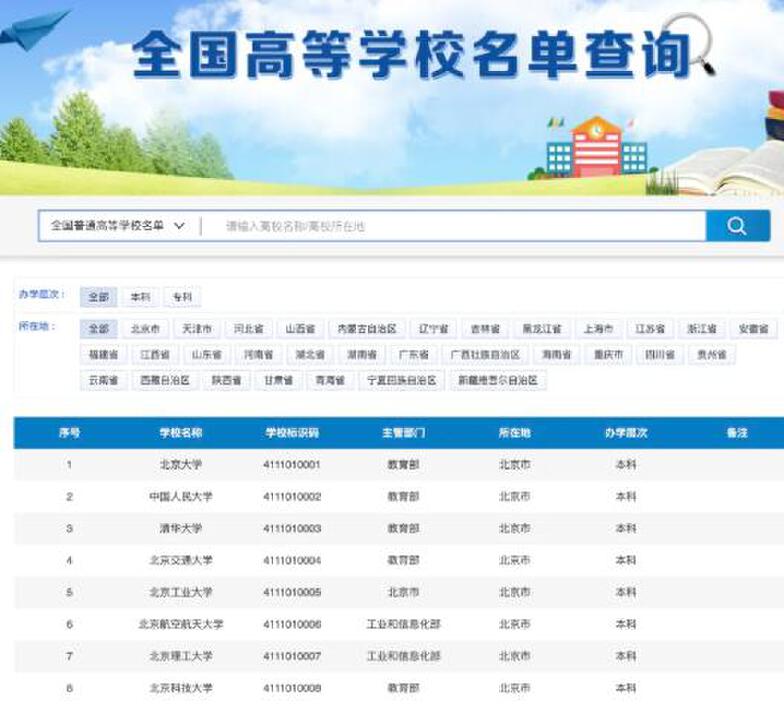Choose the 浙江省 location tag
Viewport: 784px width, 722px height.
[x=702, y=329]
